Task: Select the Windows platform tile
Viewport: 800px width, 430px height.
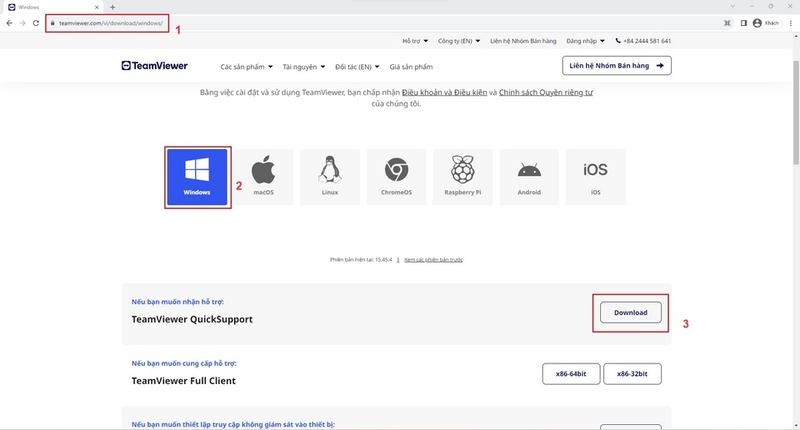Action: 197,177
